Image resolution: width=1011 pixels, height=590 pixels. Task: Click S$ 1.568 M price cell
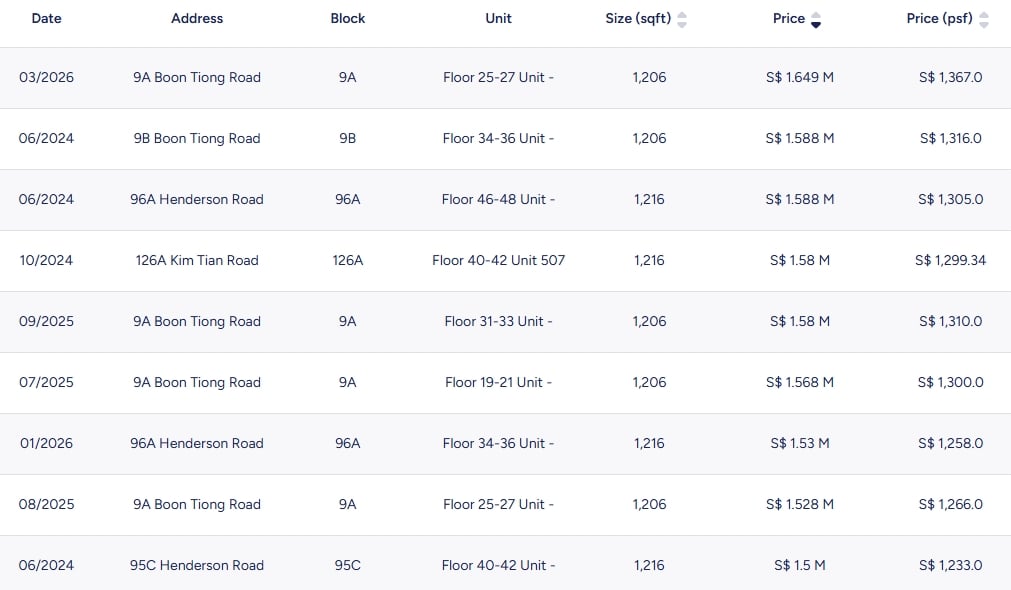click(799, 382)
